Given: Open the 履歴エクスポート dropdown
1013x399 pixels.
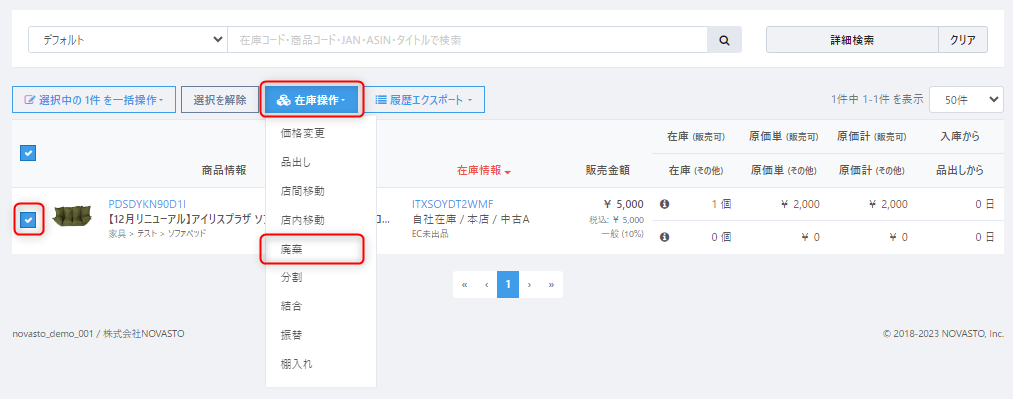Looking at the screenshot, I should tap(424, 100).
